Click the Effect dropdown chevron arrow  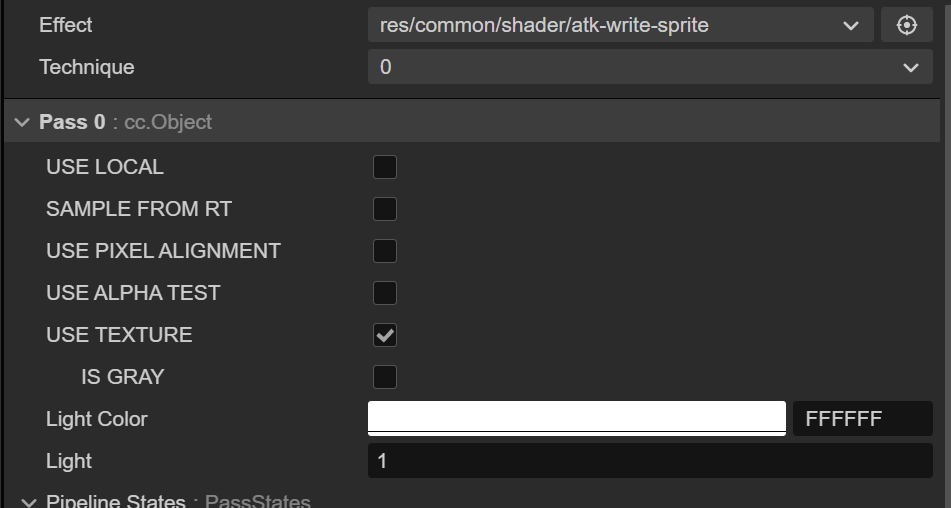(x=851, y=25)
